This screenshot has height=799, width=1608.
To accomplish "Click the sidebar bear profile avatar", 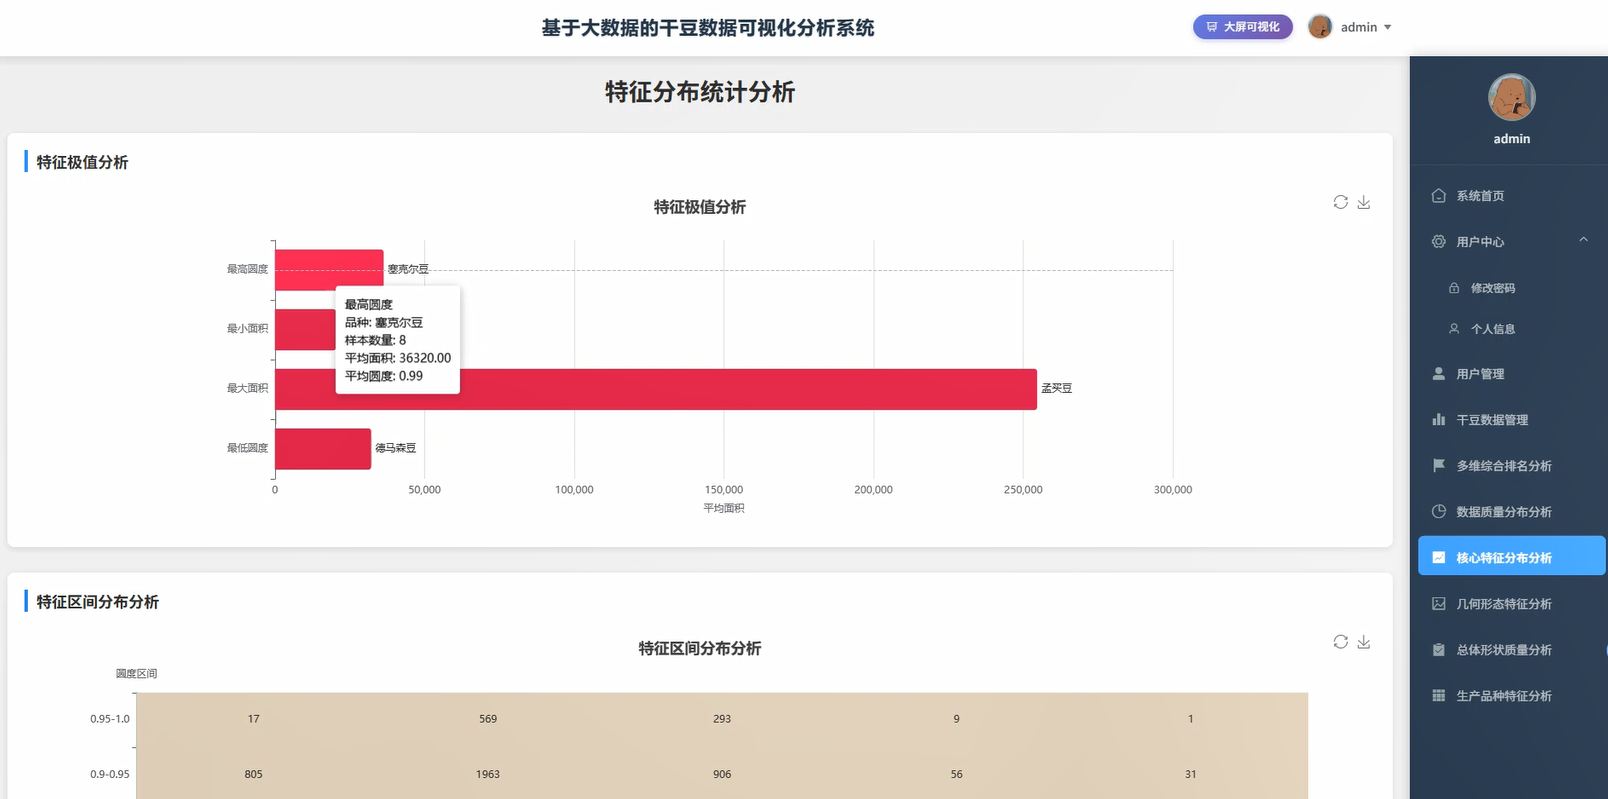I will tap(1511, 97).
